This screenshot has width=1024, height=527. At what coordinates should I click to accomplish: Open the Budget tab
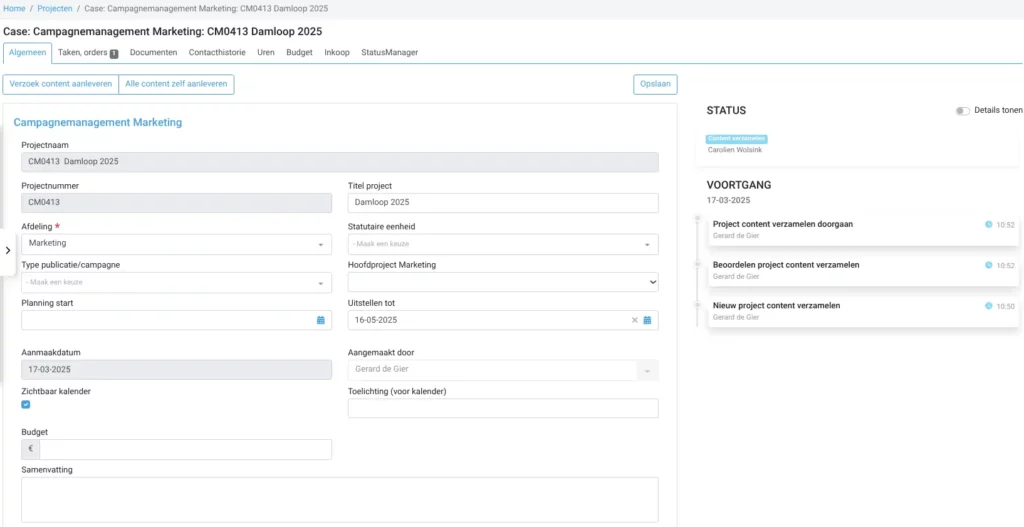pos(299,53)
